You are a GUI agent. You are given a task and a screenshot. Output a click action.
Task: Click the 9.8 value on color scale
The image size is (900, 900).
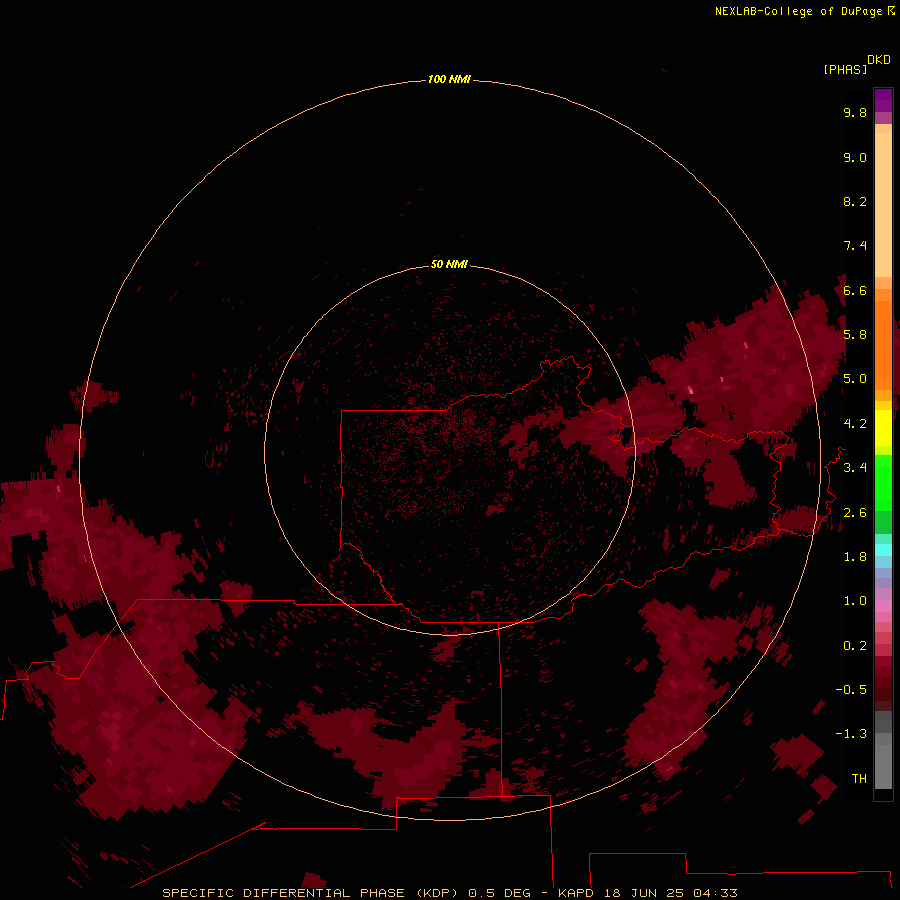tap(855, 112)
